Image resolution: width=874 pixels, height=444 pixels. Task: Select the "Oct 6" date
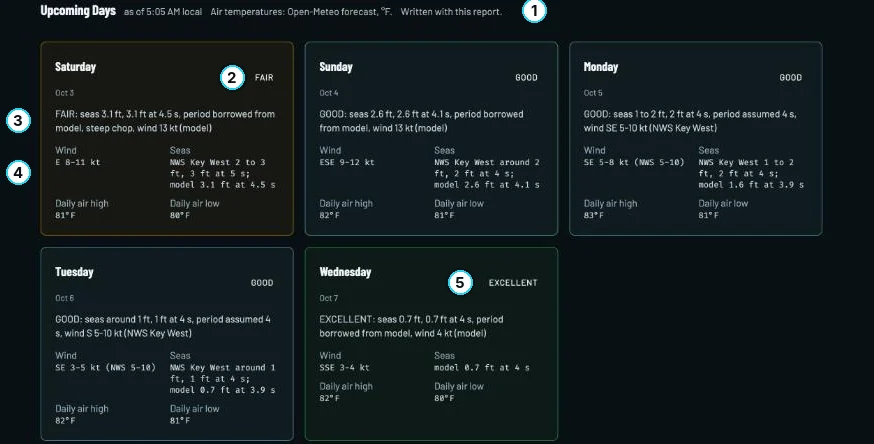(64, 298)
